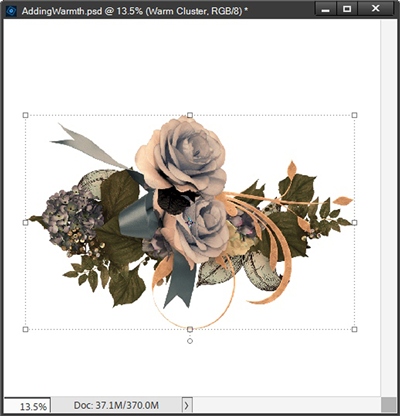Close the AddingWarmth.psd document window
This screenshot has width=400, height=416.
(x=376, y=9)
